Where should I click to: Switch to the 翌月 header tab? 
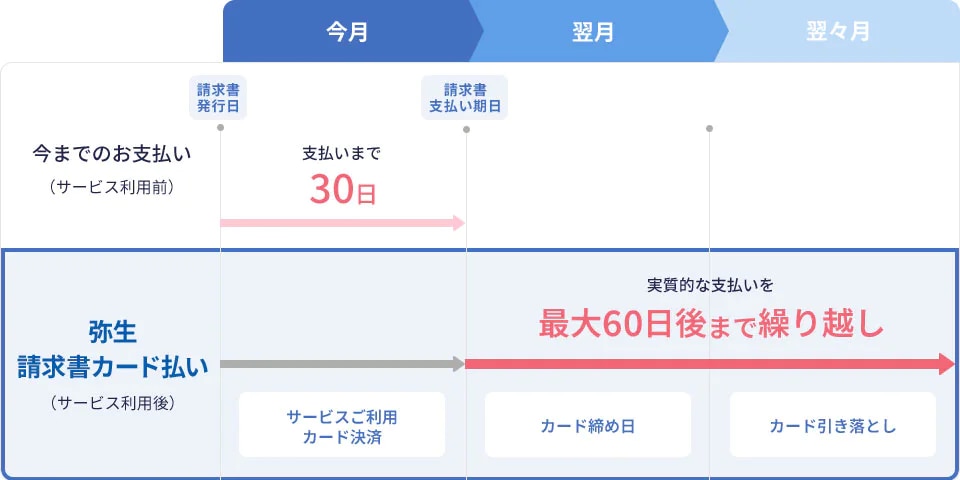[593, 31]
